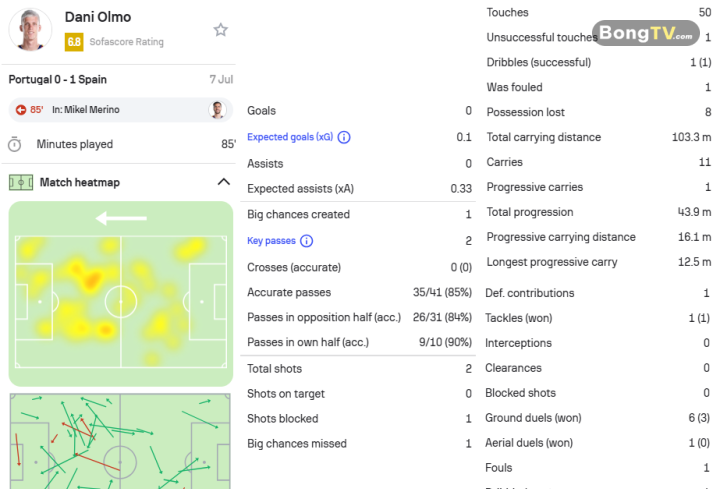Click the stopwatch icon beside Minutes played
Image resolution: width=720 pixels, height=489 pixels.
click(15, 144)
